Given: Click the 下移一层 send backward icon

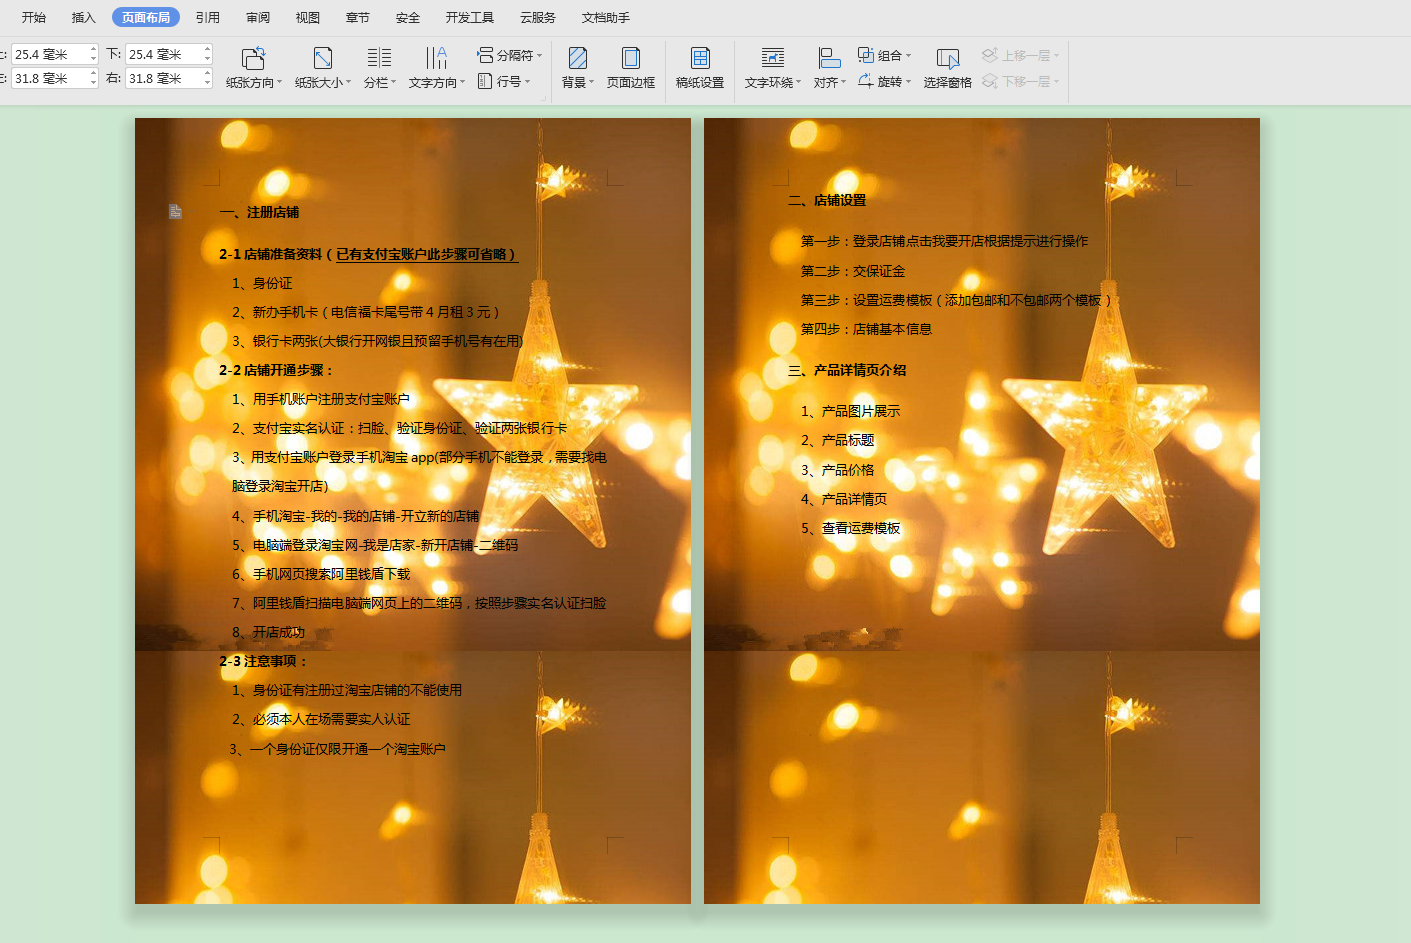Looking at the screenshot, I should 990,81.
